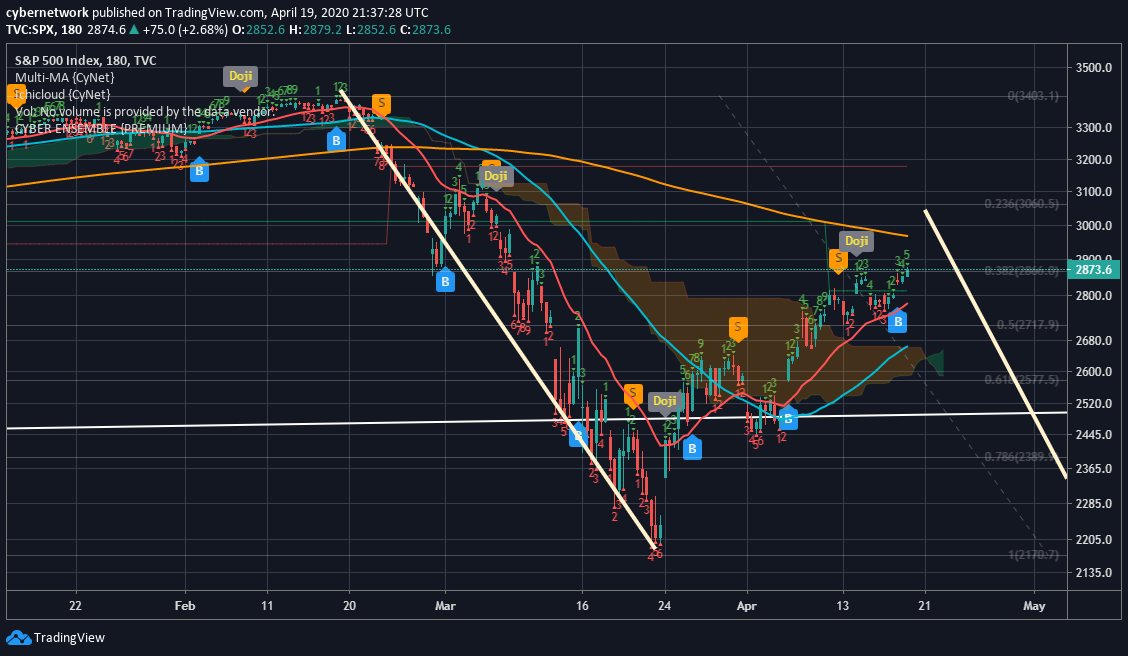Image resolution: width=1128 pixels, height=656 pixels.
Task: Click the 2445.0 price axis label
Action: [1093, 434]
